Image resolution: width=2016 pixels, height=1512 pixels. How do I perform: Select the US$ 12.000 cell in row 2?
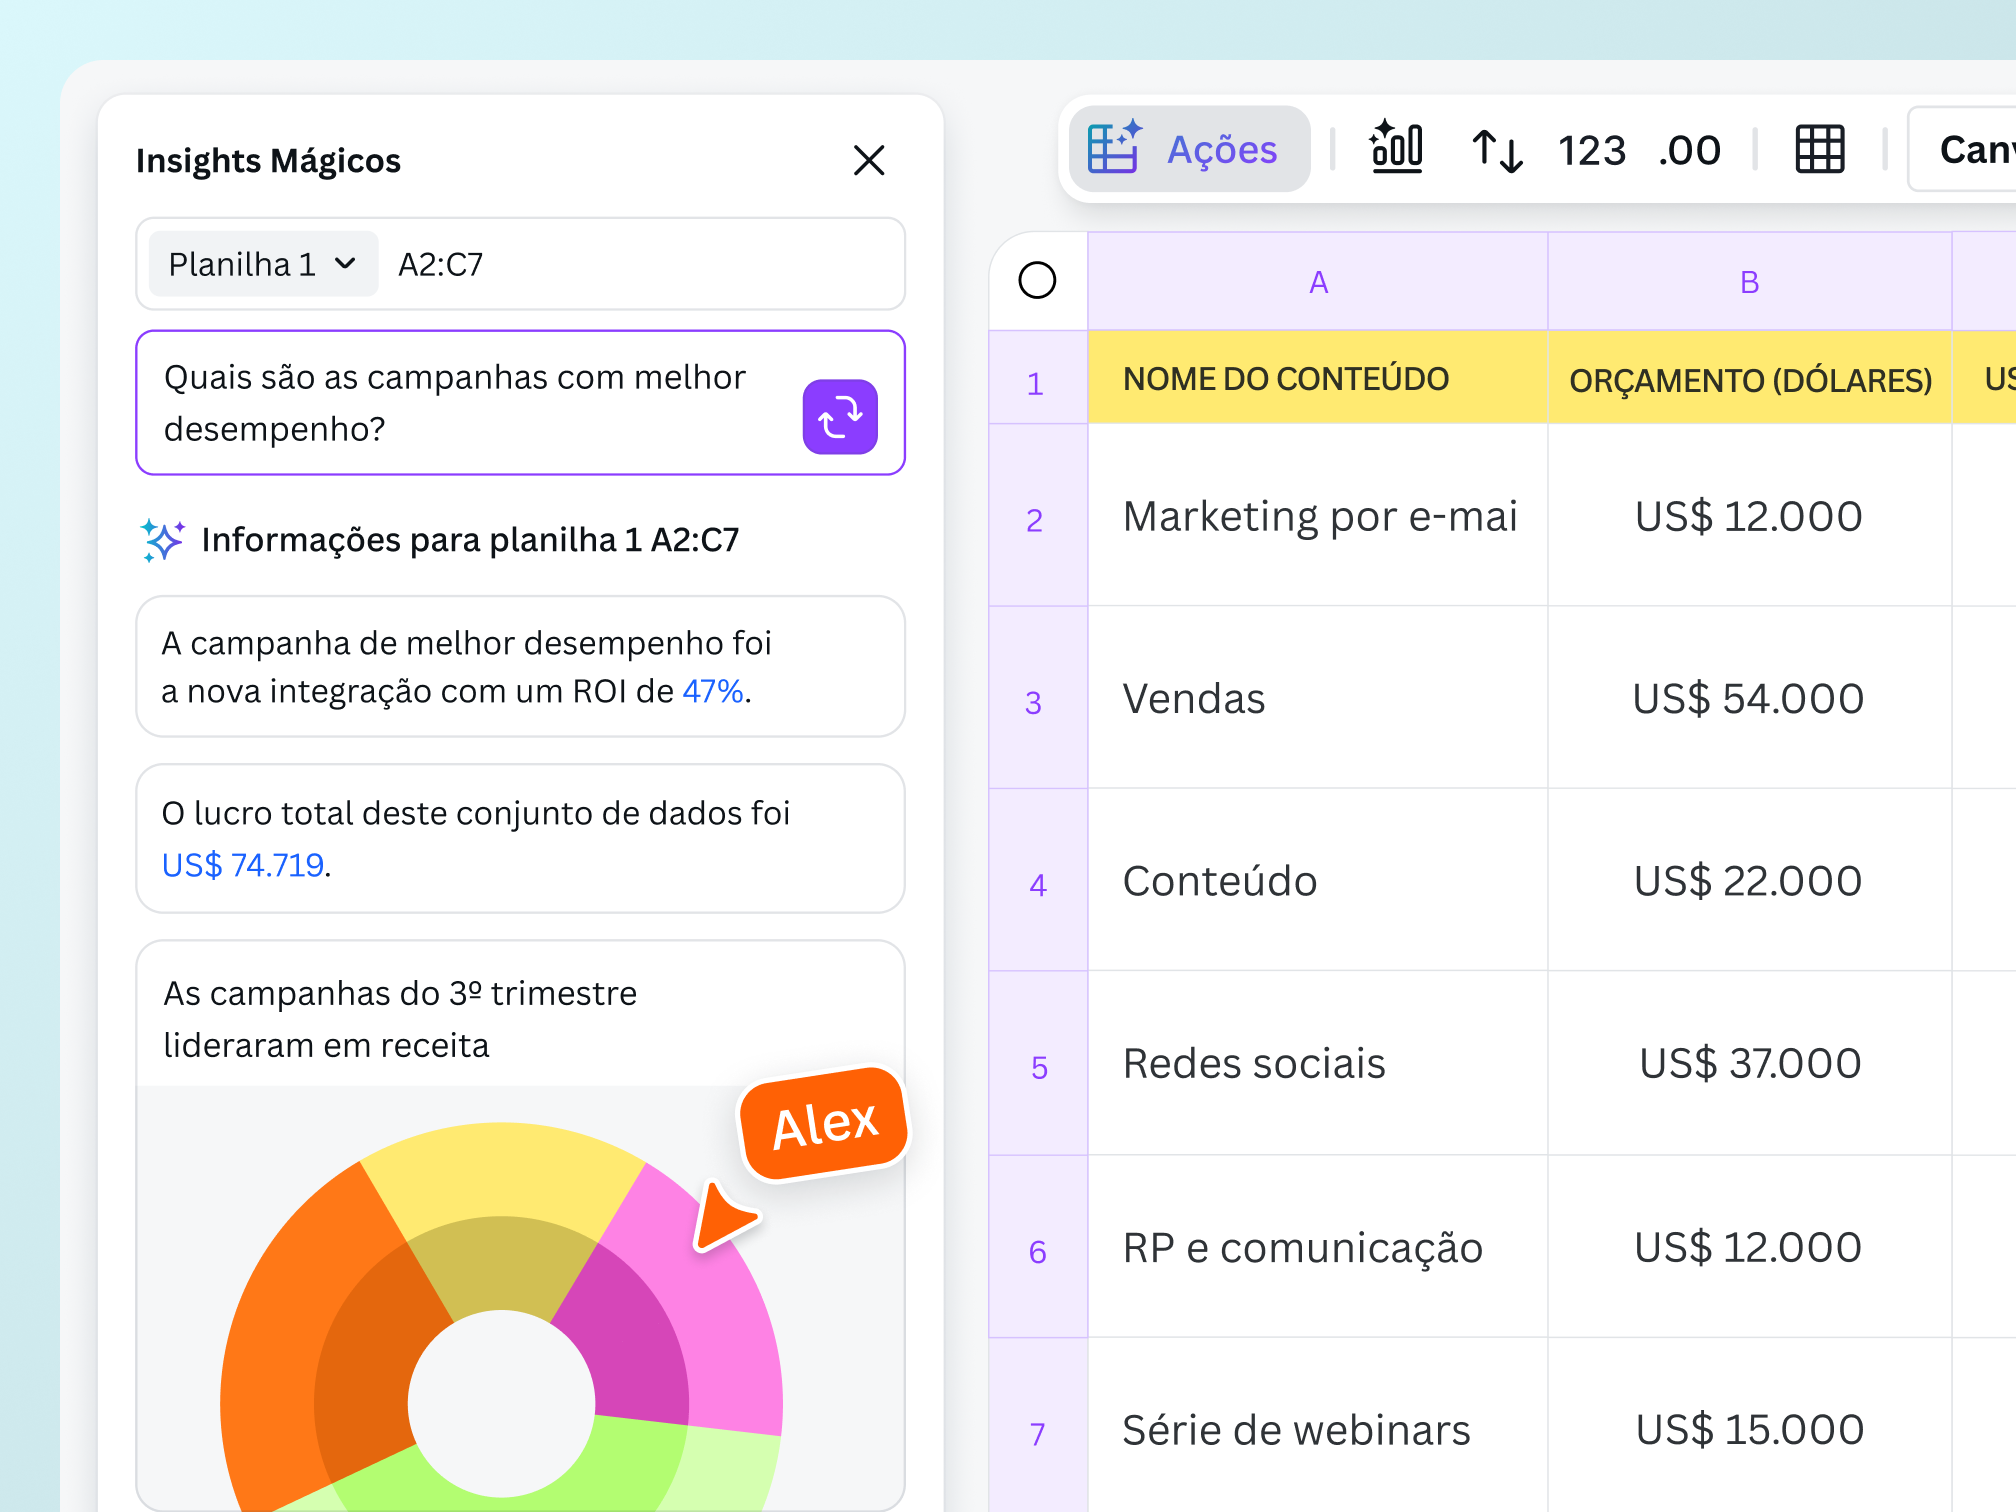pos(1749,516)
